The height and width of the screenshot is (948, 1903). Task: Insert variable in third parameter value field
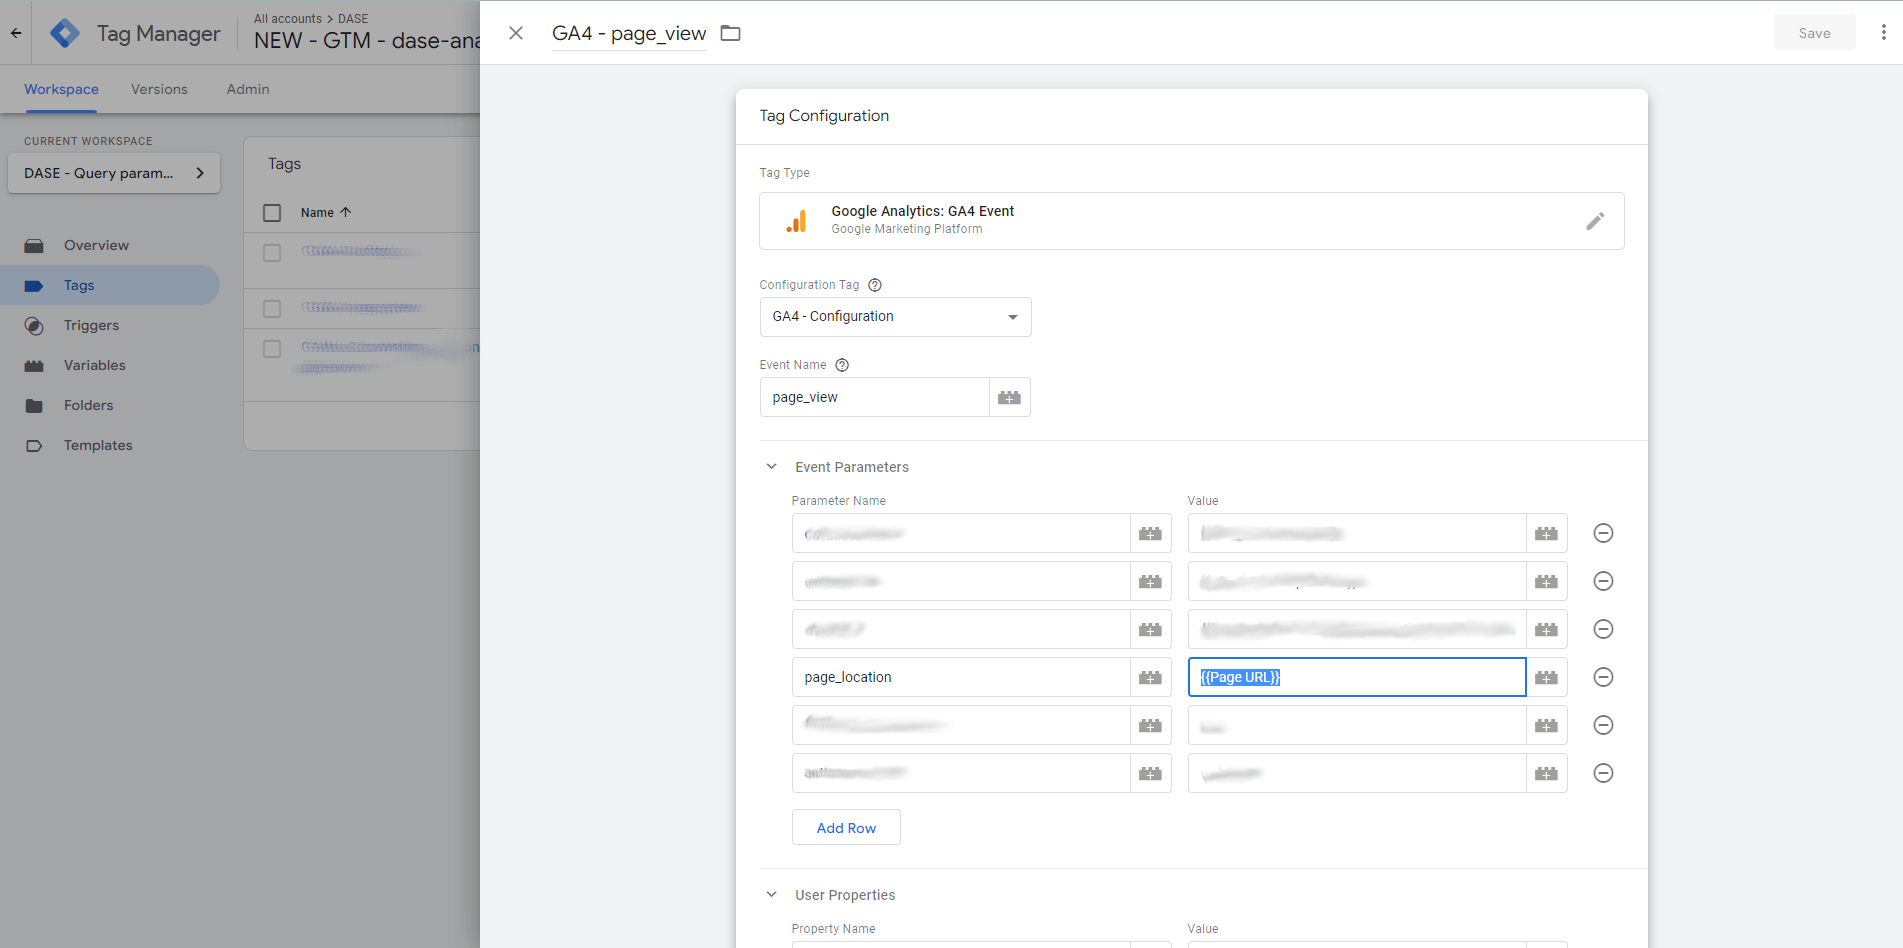1547,629
